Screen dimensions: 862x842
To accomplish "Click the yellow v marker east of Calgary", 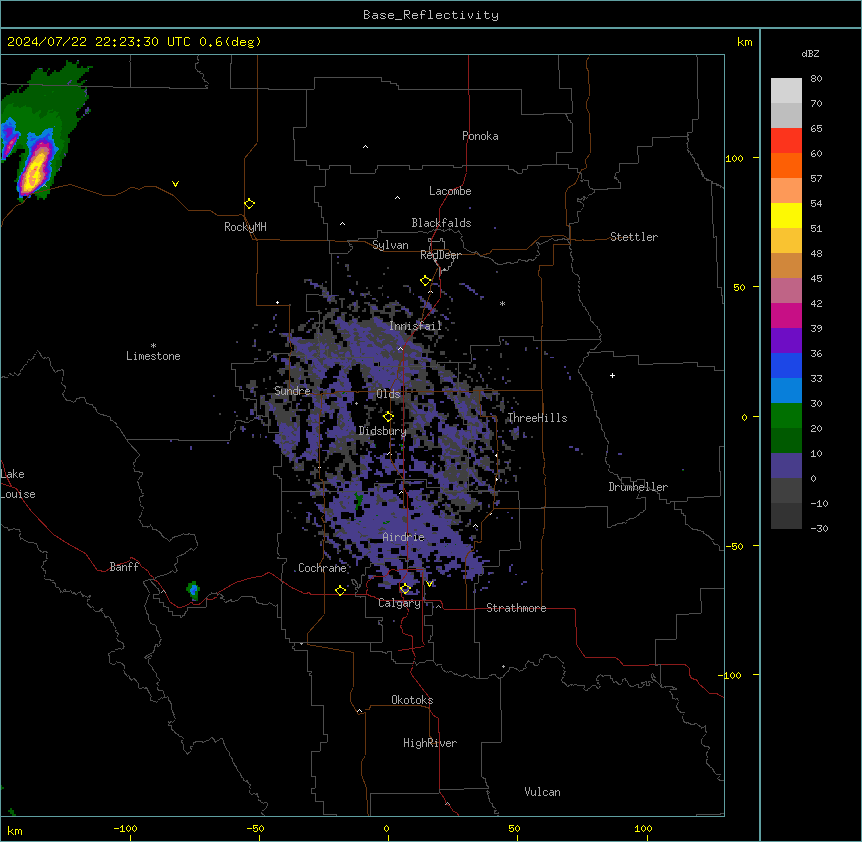I will (430, 584).
